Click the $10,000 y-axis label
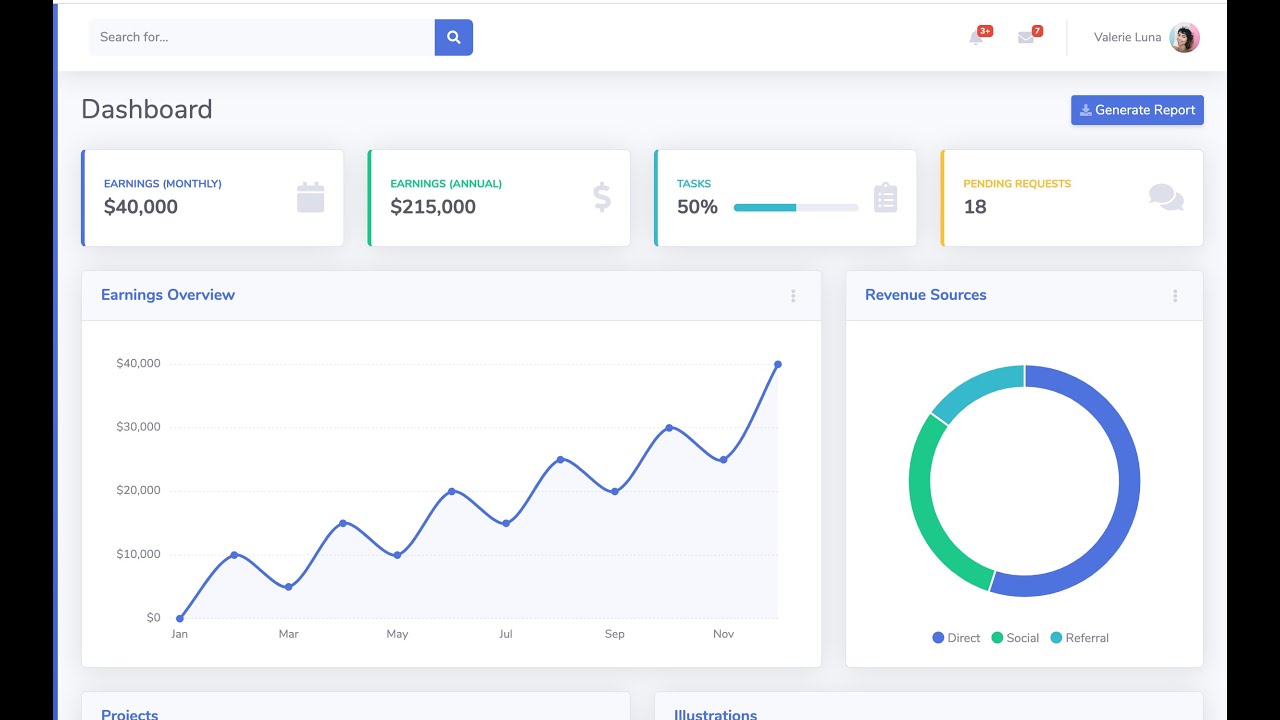Viewport: 1280px width, 720px height. tap(138, 554)
